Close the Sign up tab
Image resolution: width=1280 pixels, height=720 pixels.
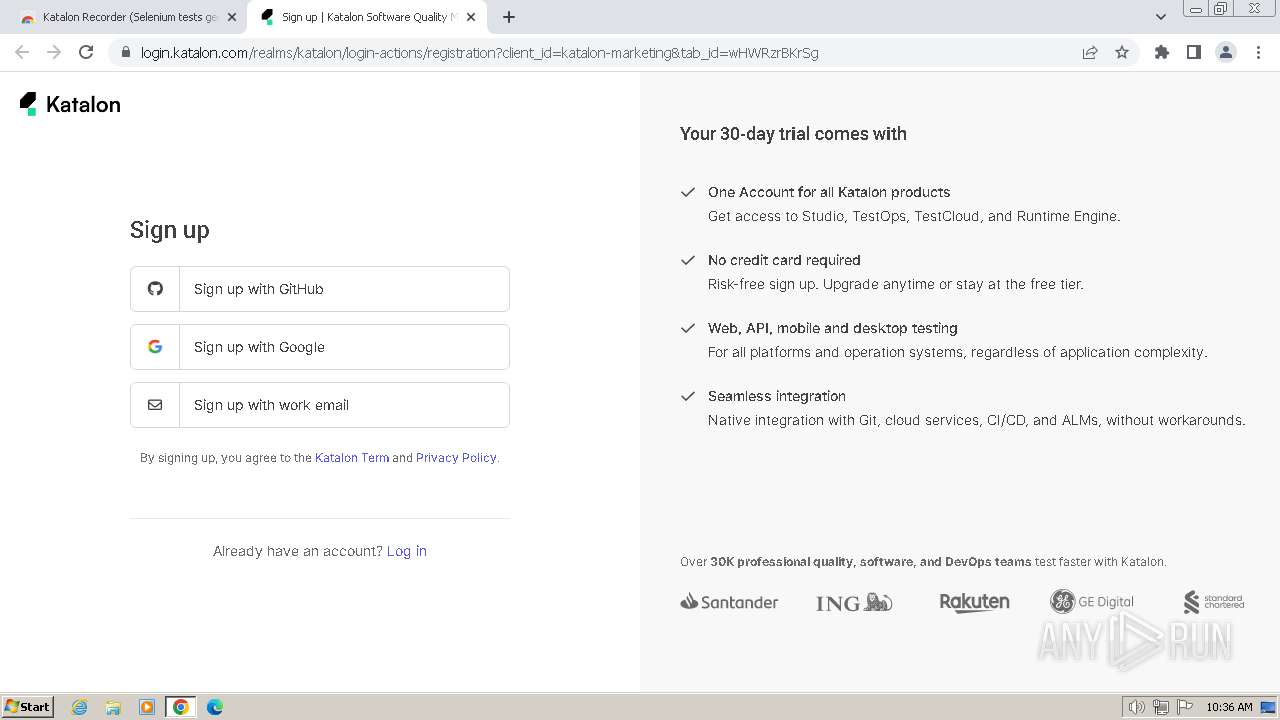[x=471, y=17]
